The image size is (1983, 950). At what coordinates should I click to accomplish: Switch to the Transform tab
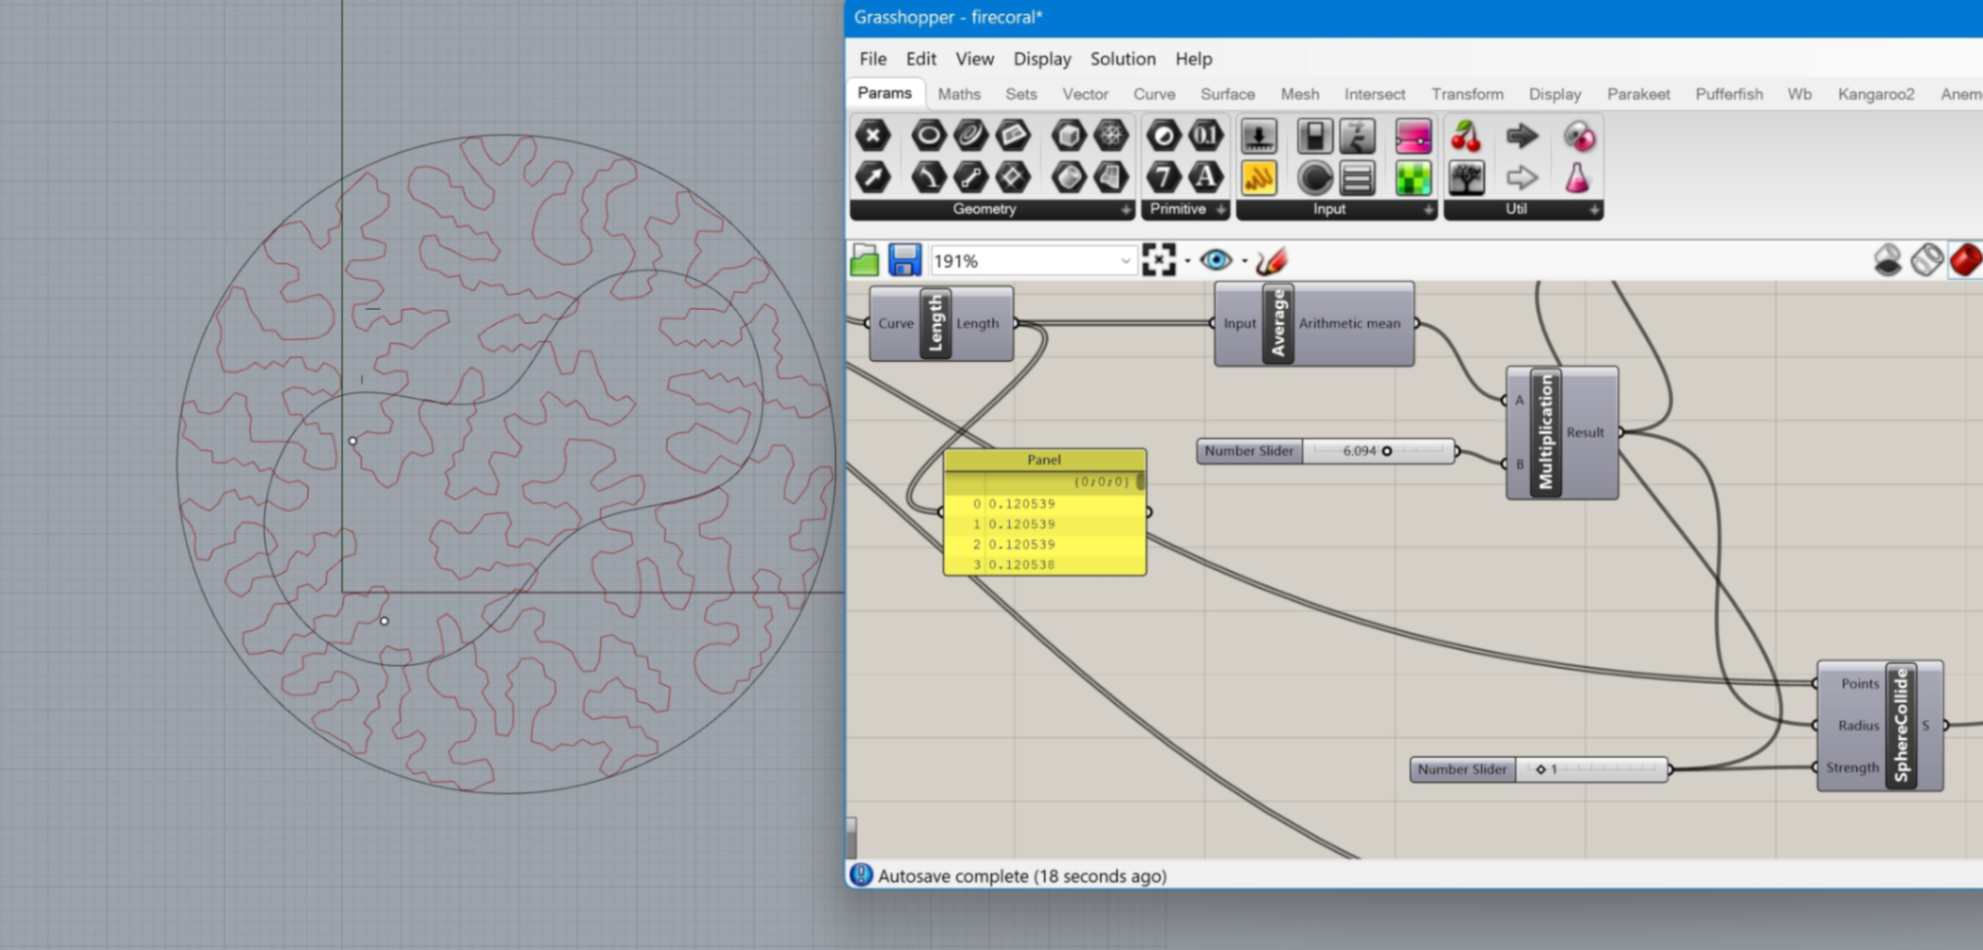click(x=1467, y=94)
